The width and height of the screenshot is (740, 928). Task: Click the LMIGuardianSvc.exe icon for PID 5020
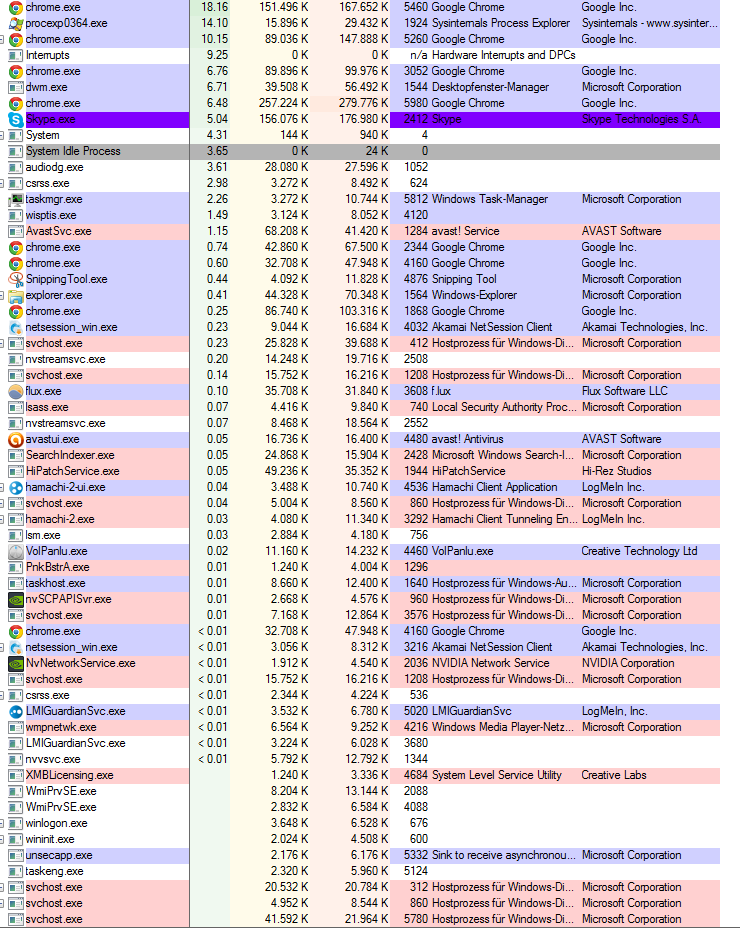click(x=16, y=711)
